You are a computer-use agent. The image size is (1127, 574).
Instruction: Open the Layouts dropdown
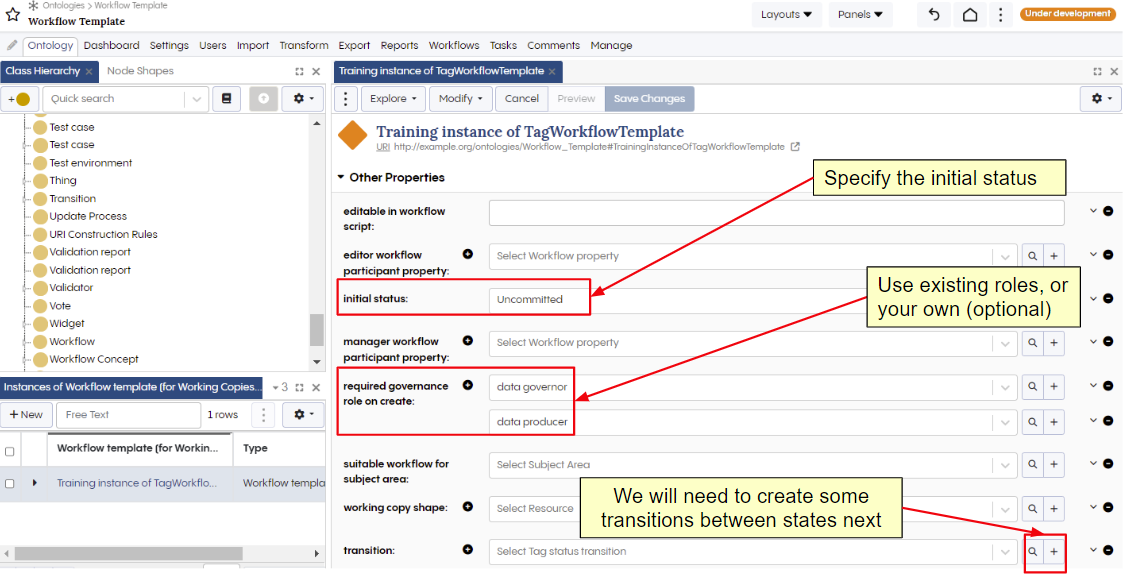click(x=786, y=14)
